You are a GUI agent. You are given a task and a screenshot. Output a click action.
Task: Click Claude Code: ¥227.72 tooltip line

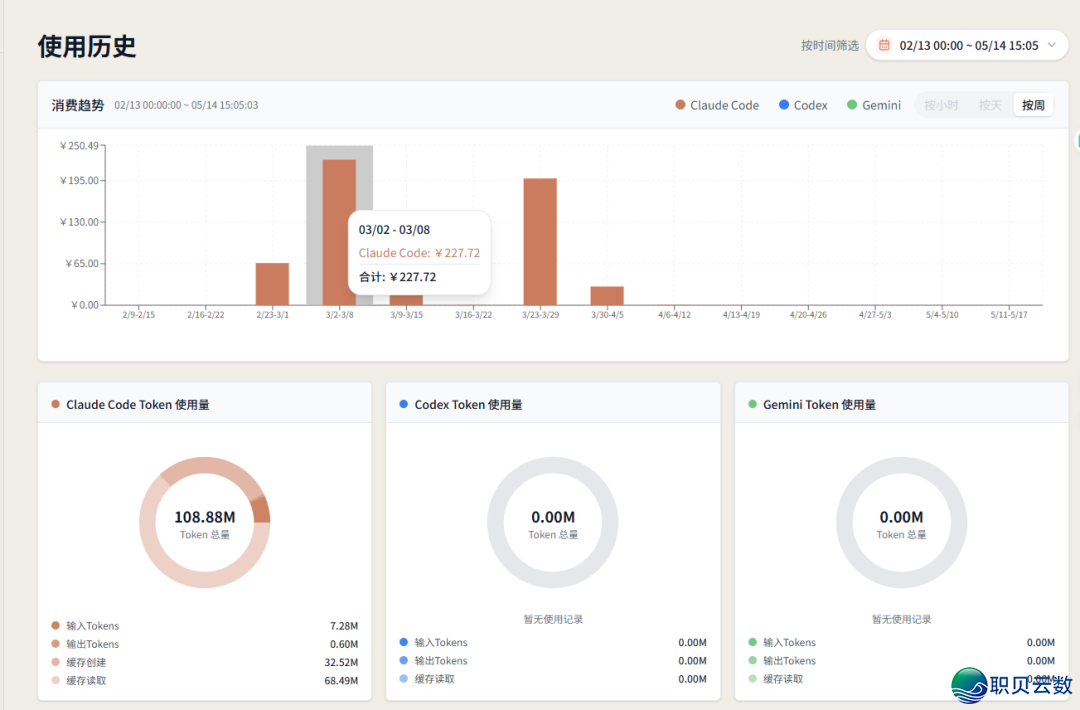pyautogui.click(x=419, y=253)
